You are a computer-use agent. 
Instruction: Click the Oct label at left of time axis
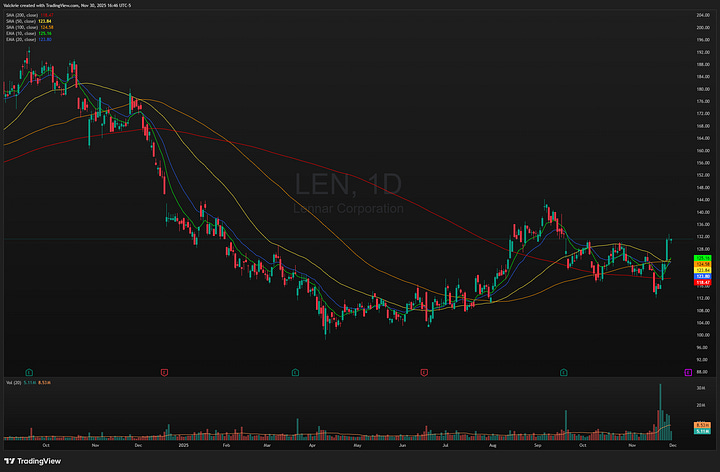coord(45,445)
